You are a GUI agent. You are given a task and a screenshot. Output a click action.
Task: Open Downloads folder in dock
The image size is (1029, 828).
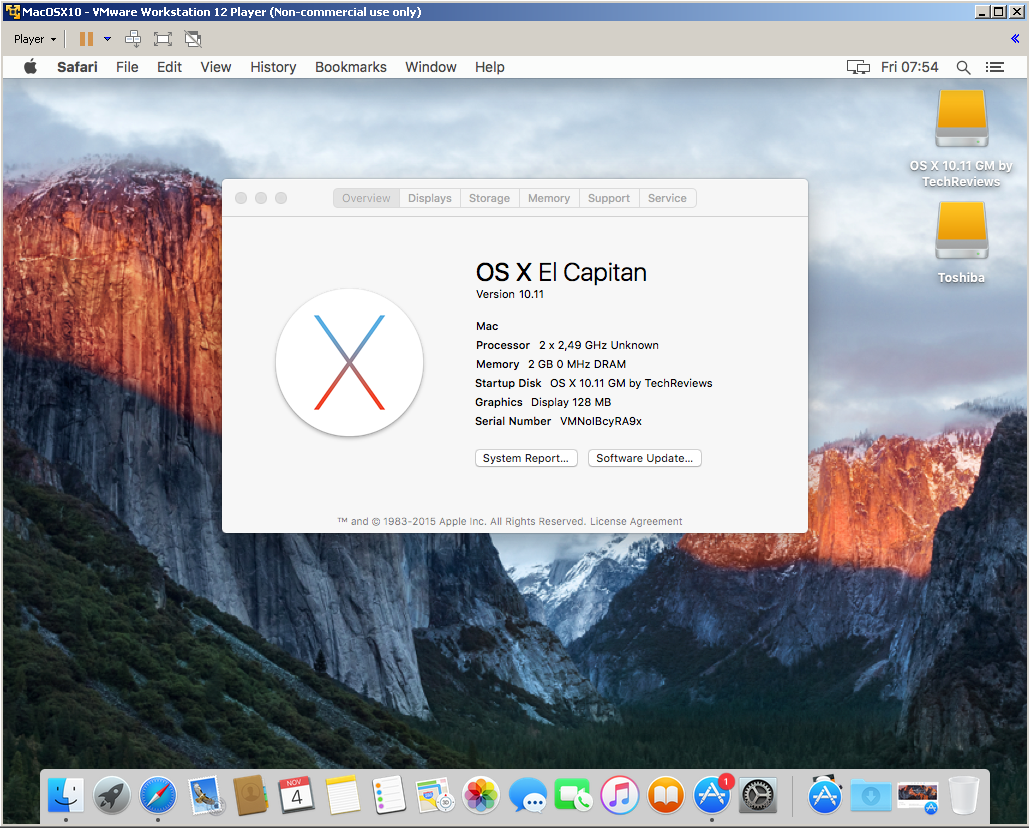[x=871, y=795]
